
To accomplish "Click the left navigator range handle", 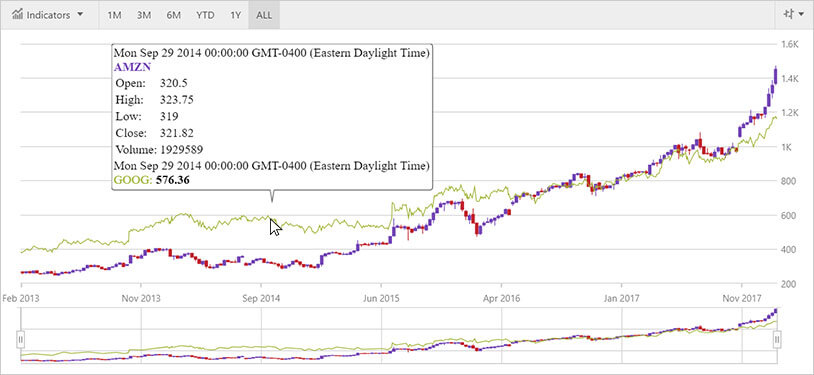I will coord(21,340).
